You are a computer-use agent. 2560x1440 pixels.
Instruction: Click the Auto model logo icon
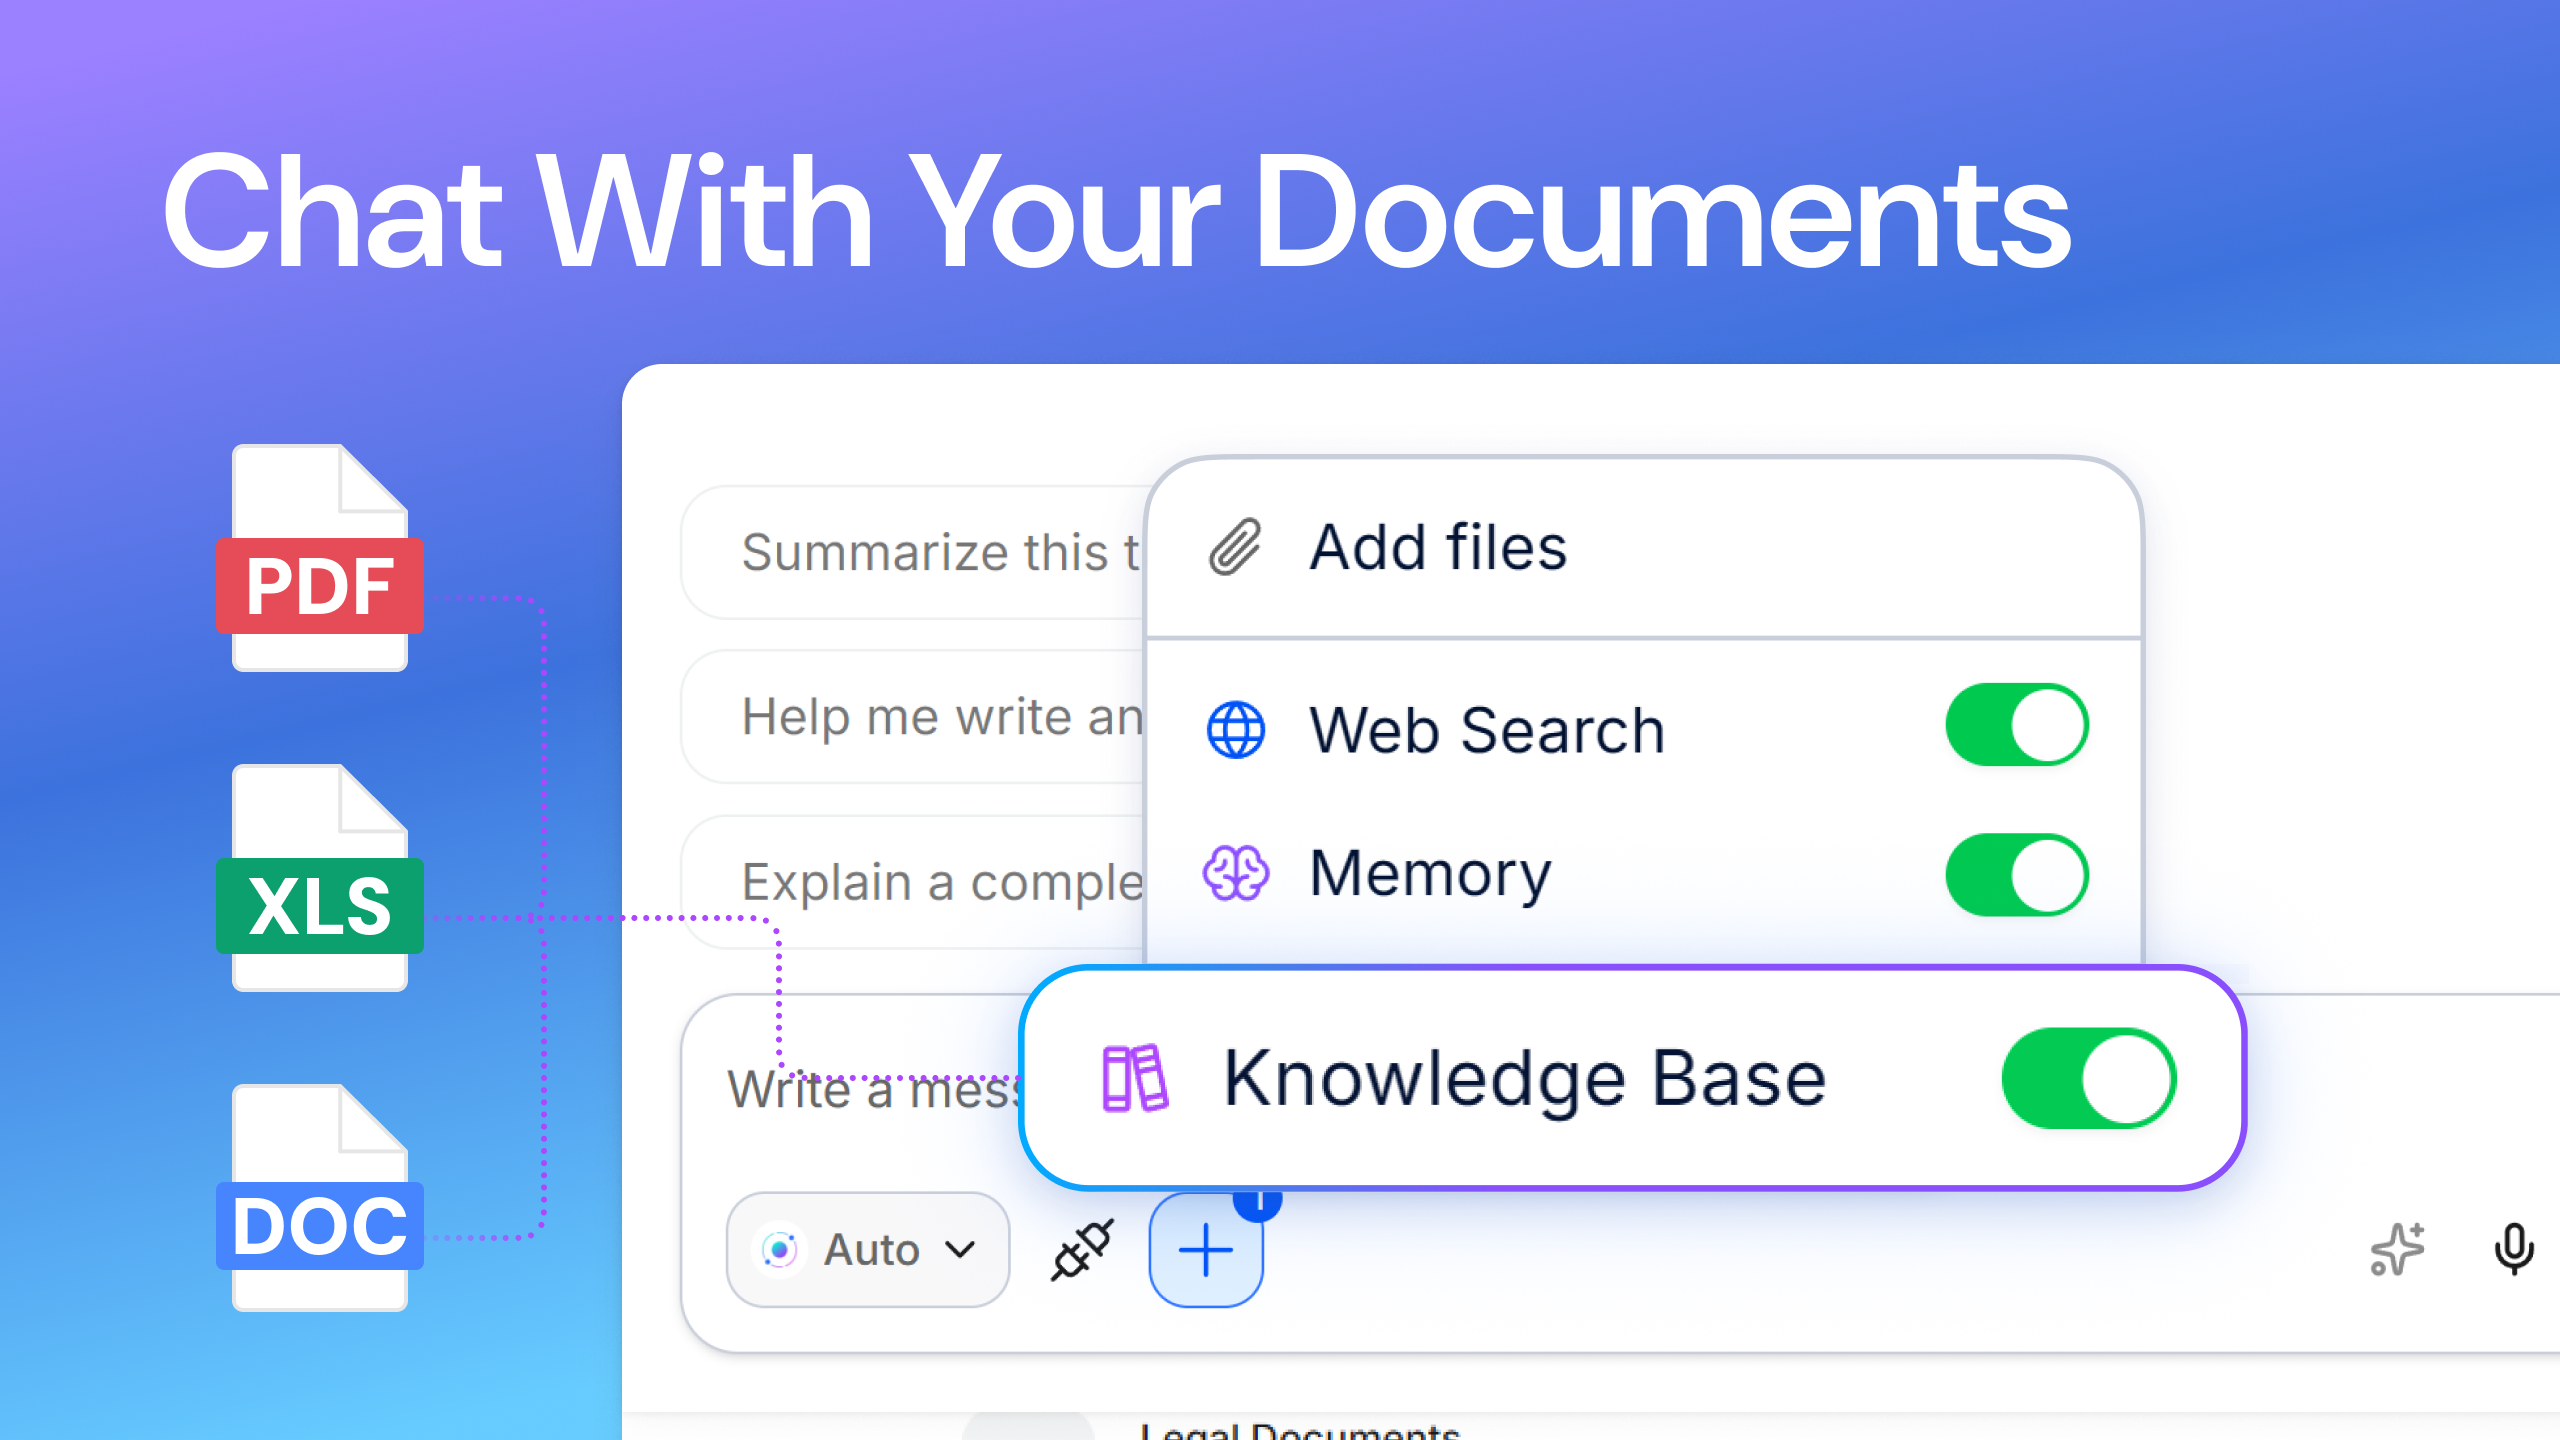(779, 1249)
